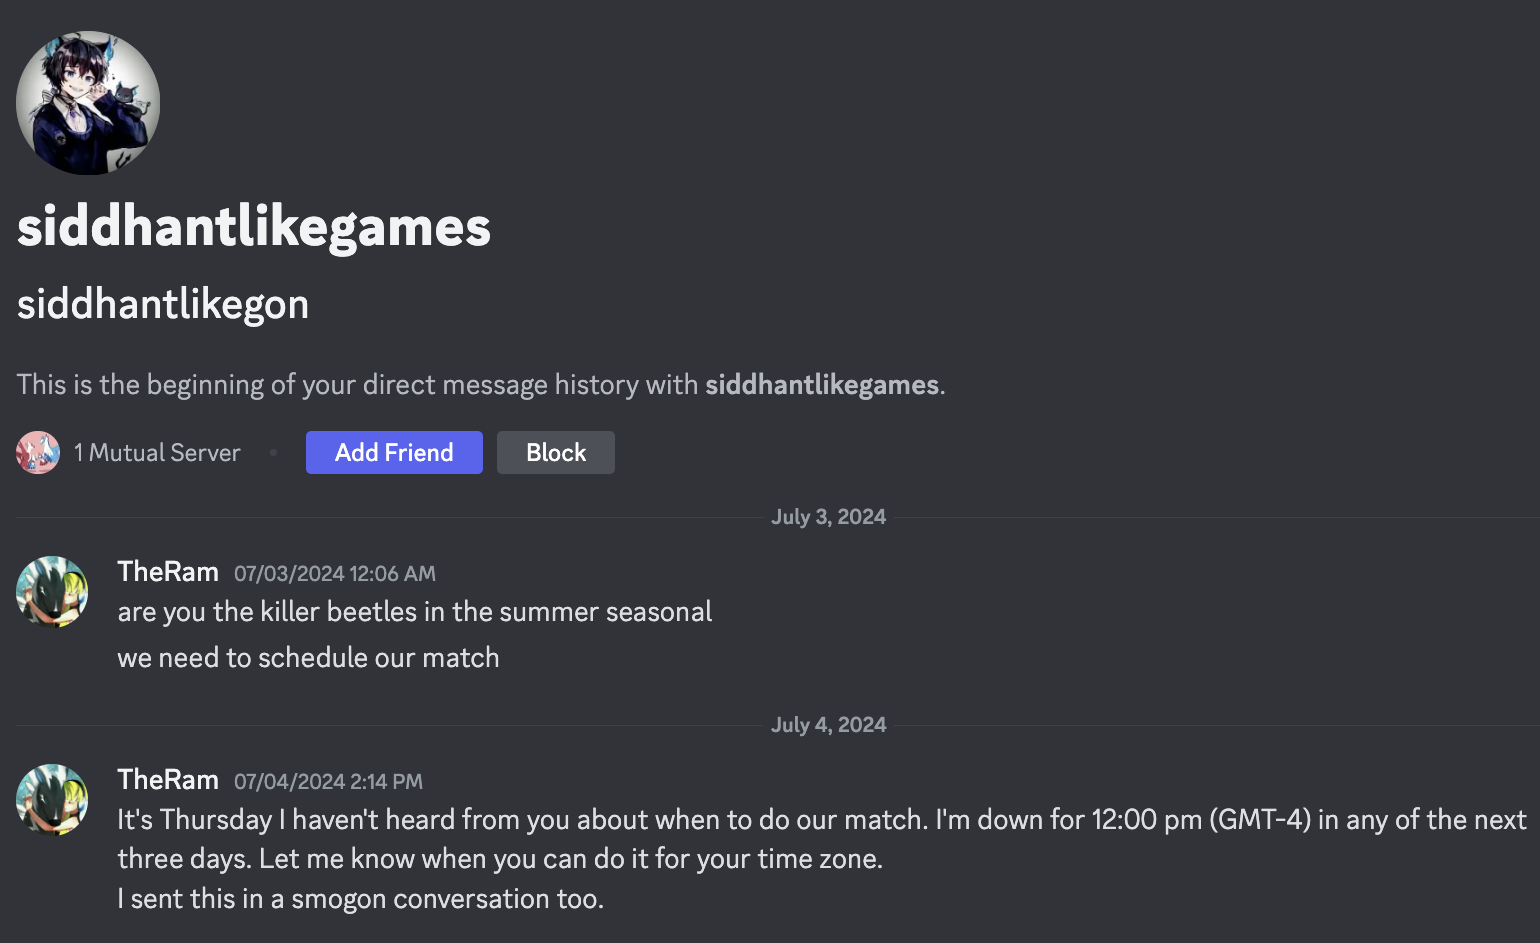Click the TheRam username on the 2:14 PM message
This screenshot has height=943, width=1540.
168,780
